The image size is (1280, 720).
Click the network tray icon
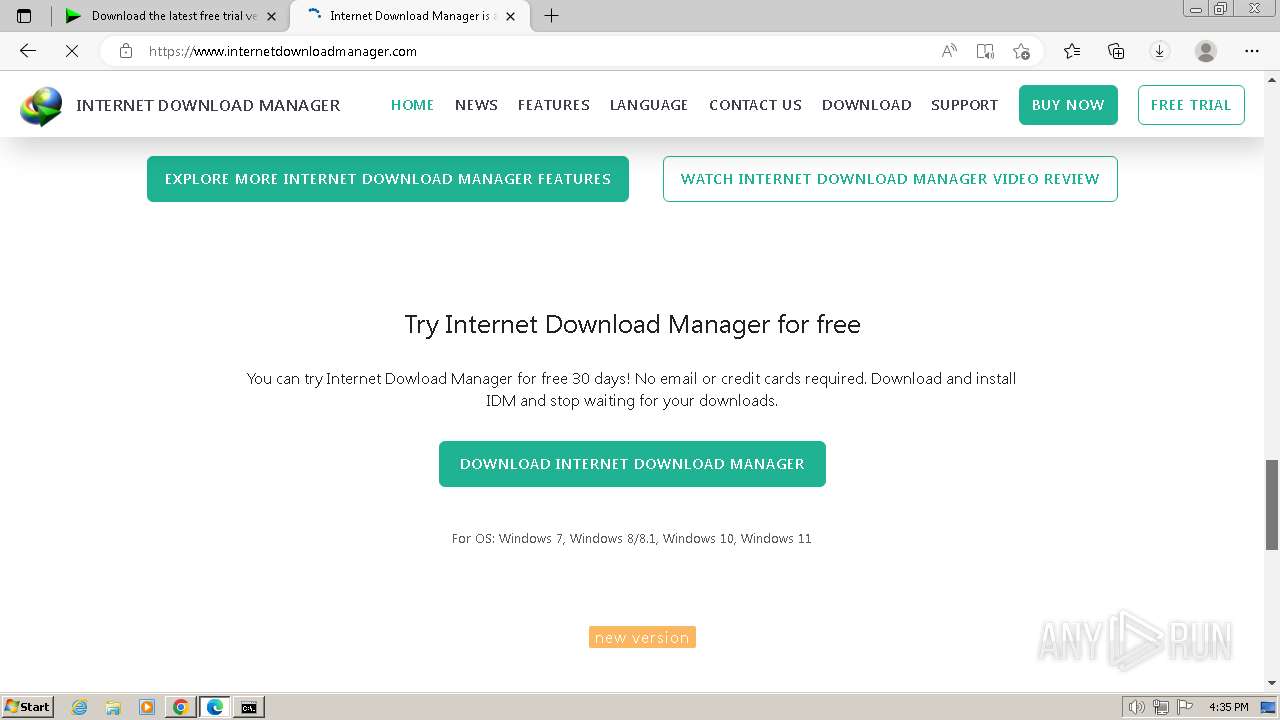point(1161,707)
